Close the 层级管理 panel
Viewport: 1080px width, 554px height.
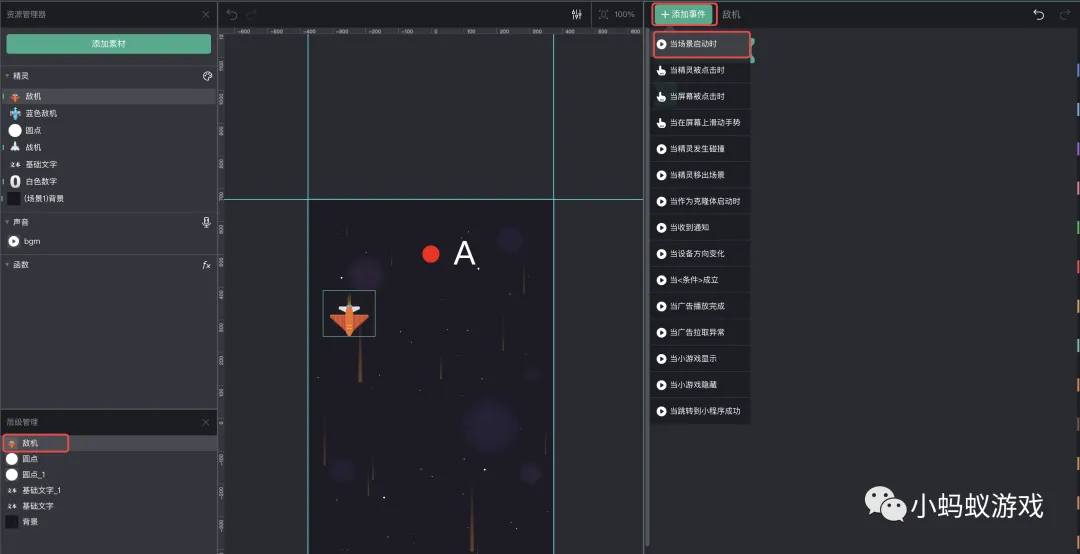205,422
